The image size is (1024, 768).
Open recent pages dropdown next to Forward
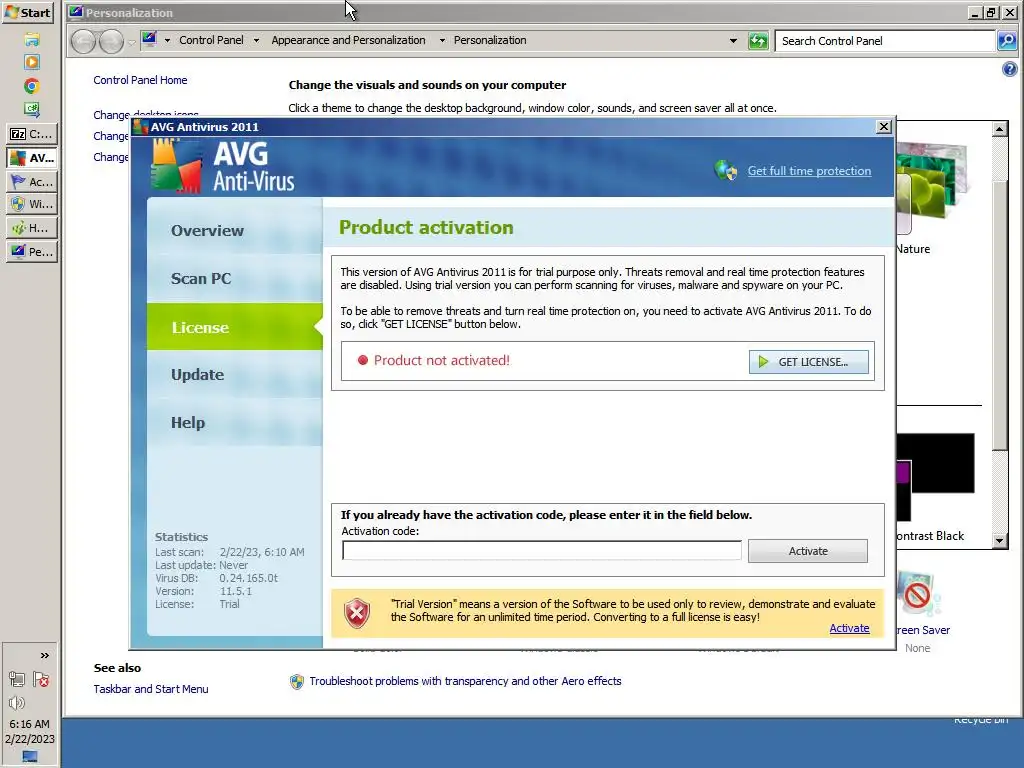pyautogui.click(x=131, y=42)
